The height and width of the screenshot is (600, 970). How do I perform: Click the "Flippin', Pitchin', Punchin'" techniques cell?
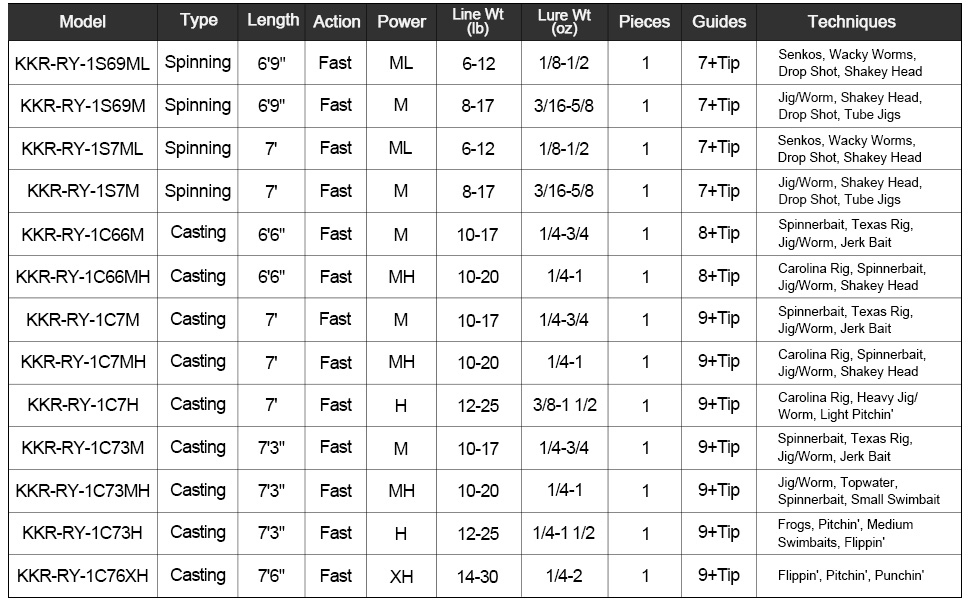click(x=851, y=576)
